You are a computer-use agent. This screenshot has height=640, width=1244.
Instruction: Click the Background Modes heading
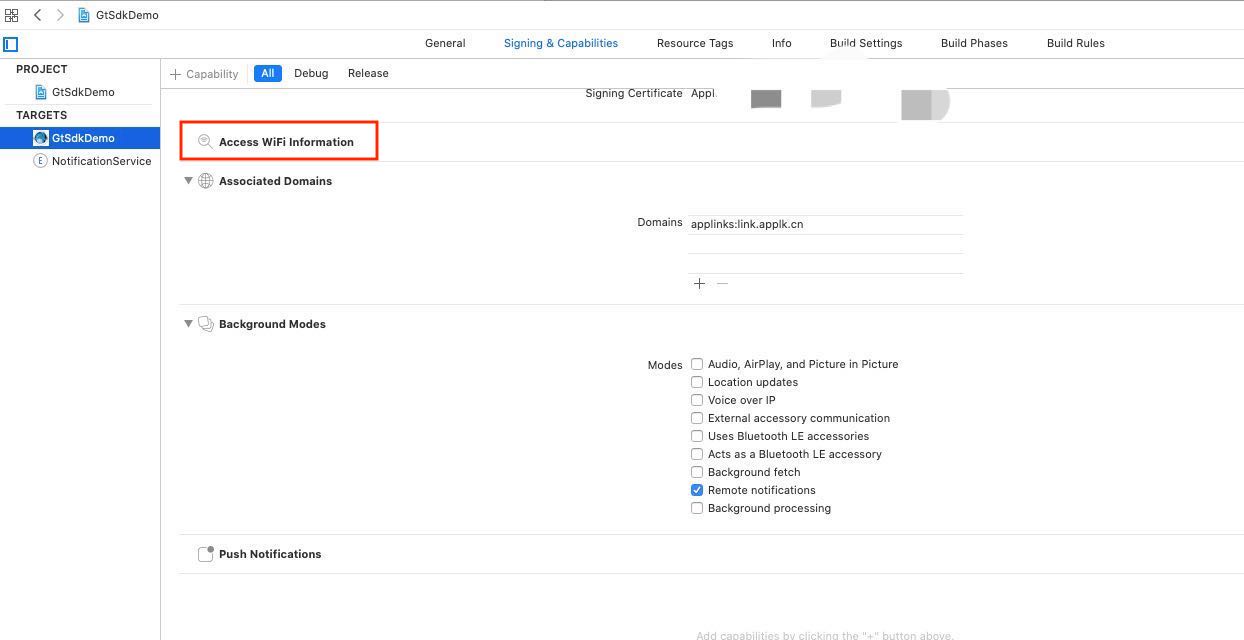[272, 324]
